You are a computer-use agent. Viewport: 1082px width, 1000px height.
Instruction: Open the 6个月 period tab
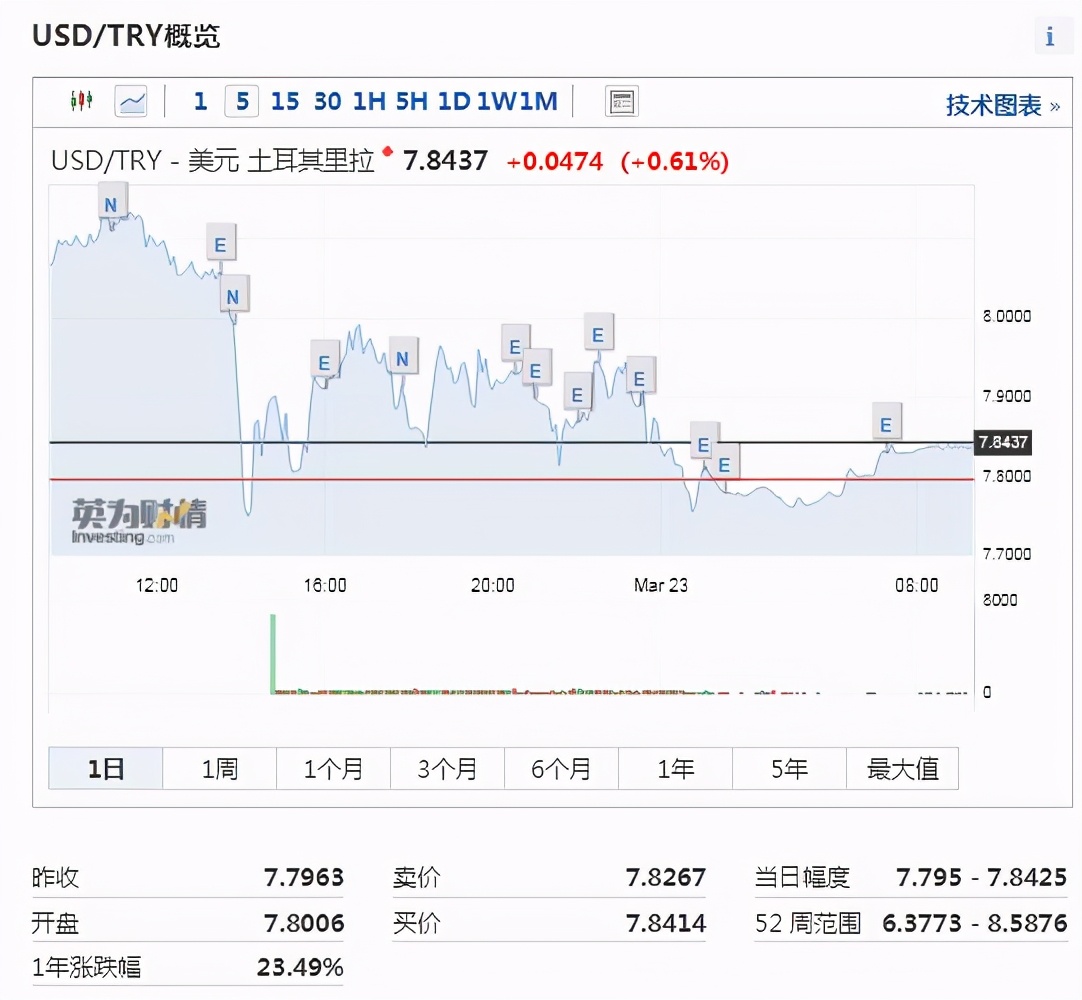561,768
